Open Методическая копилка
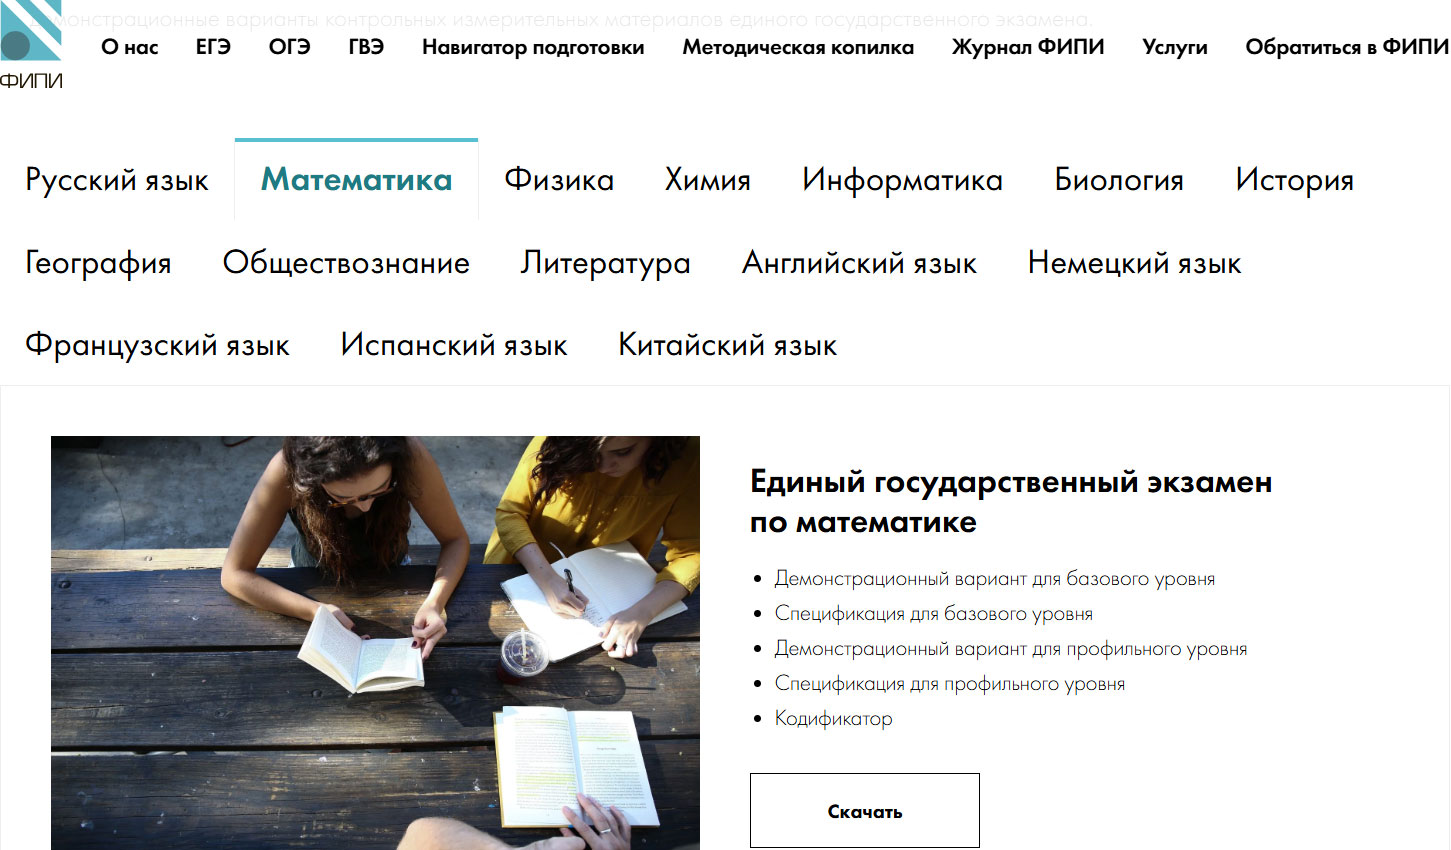 798,47
